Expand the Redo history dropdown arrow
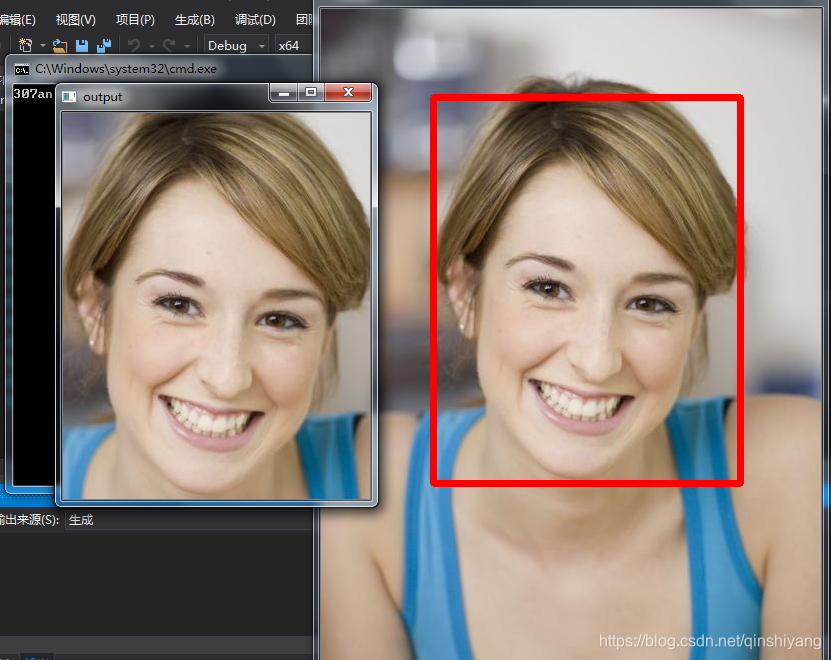 (187, 47)
